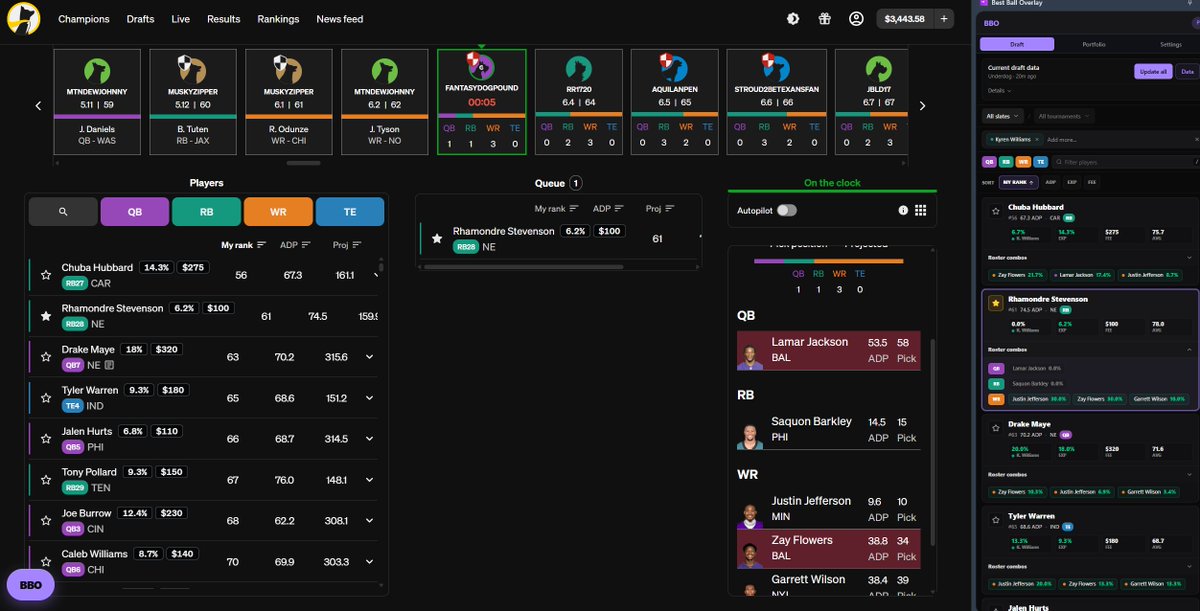1200x611 pixels.
Task: Star Joe Burrow in the player list
Action: pos(46,520)
